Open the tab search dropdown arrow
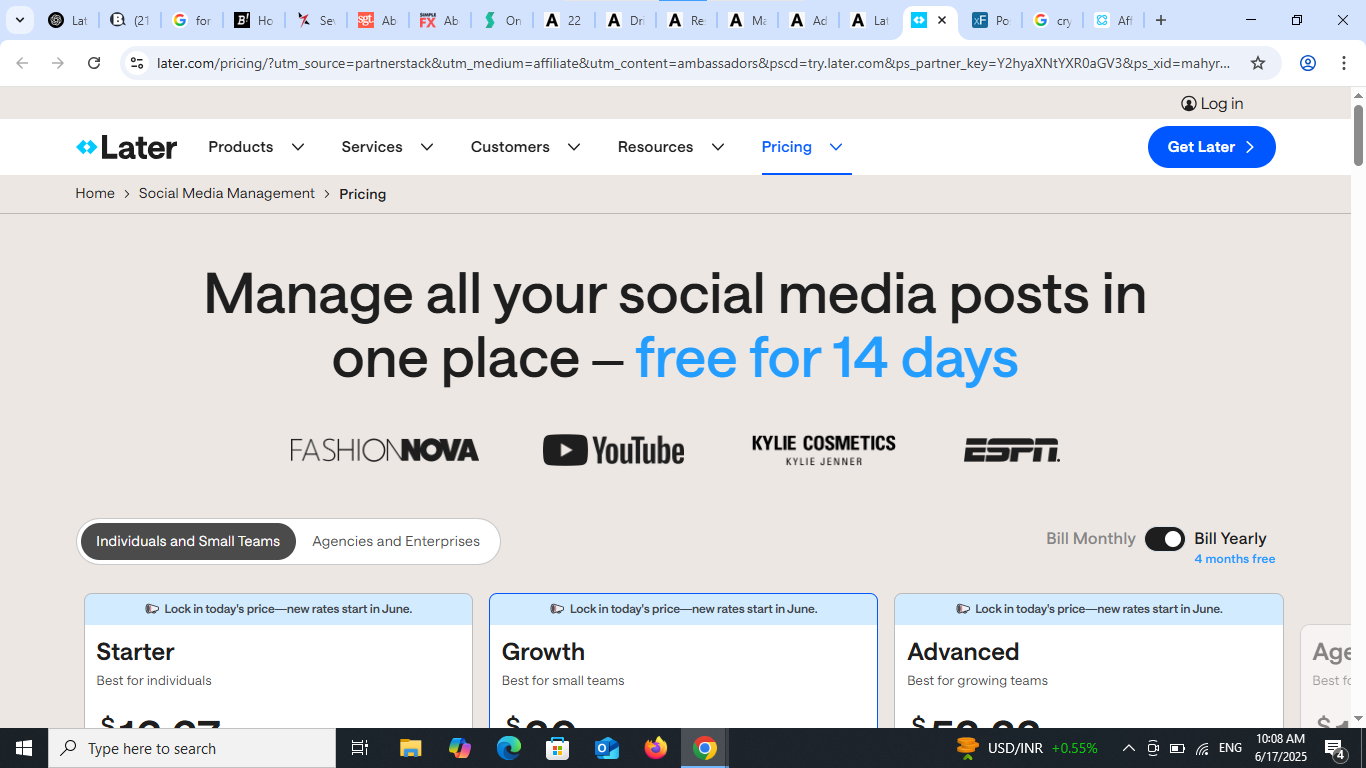 coord(19,20)
